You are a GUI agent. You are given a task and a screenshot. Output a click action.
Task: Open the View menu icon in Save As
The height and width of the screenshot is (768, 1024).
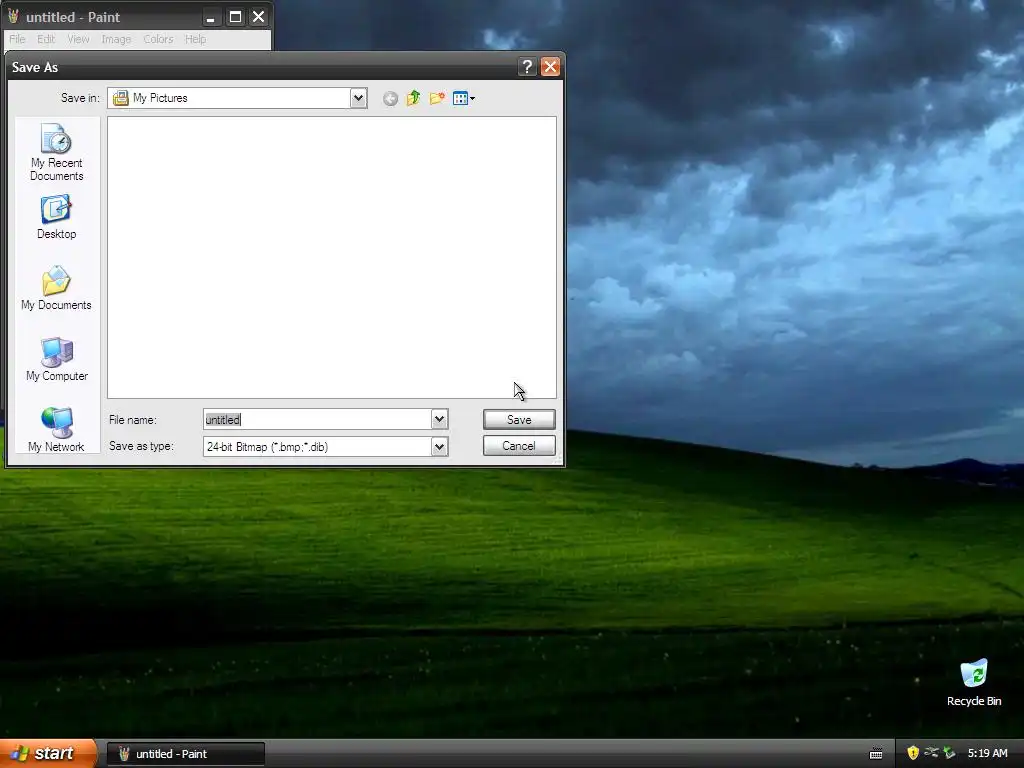tap(464, 99)
